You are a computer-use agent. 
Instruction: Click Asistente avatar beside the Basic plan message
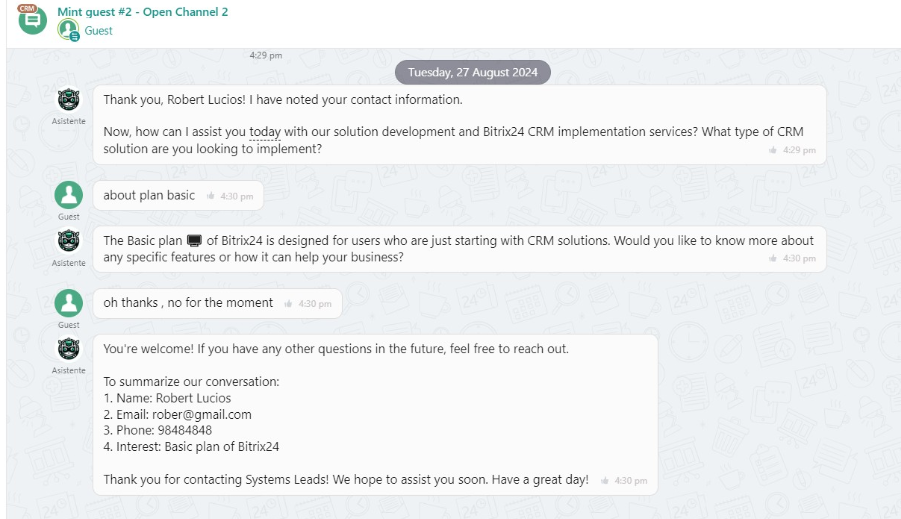(68, 242)
